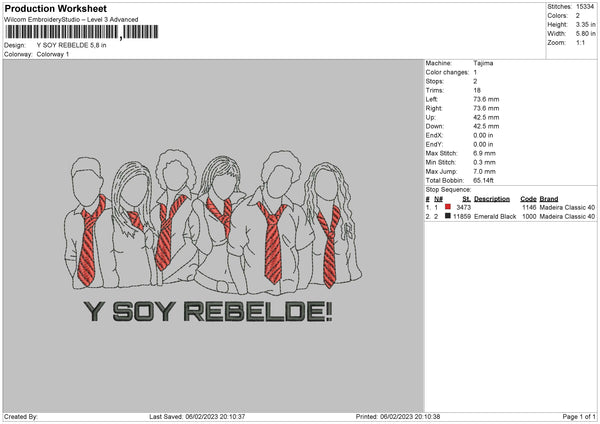Image resolution: width=600 pixels, height=424 pixels.
Task: Click 'Madeira Classic 40' in stop row 2
Action: coord(567,217)
